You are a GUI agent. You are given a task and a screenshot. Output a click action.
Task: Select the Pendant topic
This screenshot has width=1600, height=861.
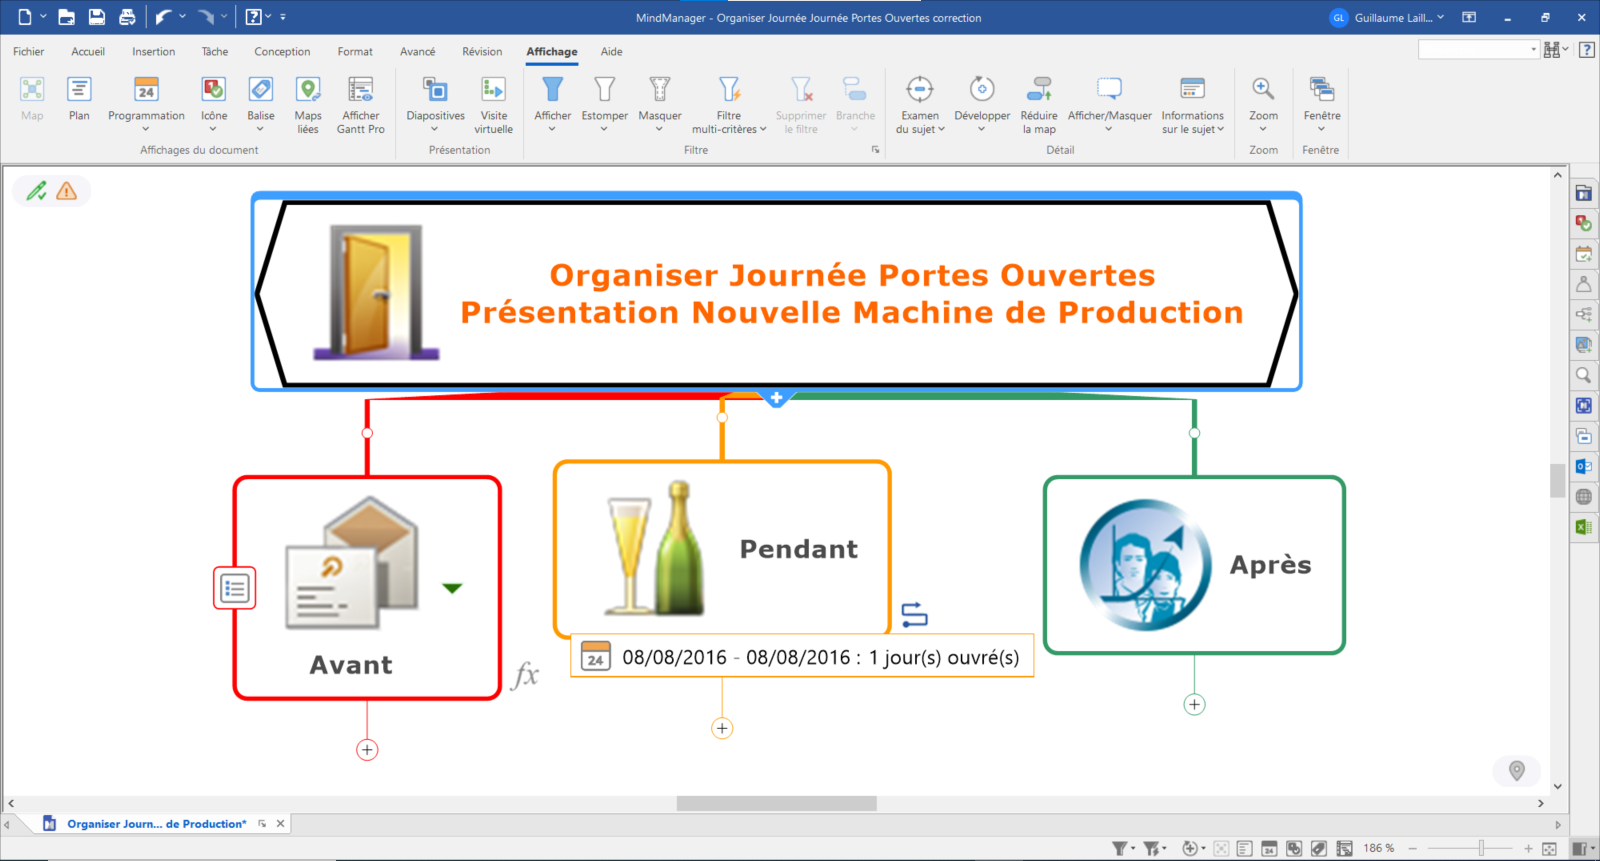(x=798, y=549)
